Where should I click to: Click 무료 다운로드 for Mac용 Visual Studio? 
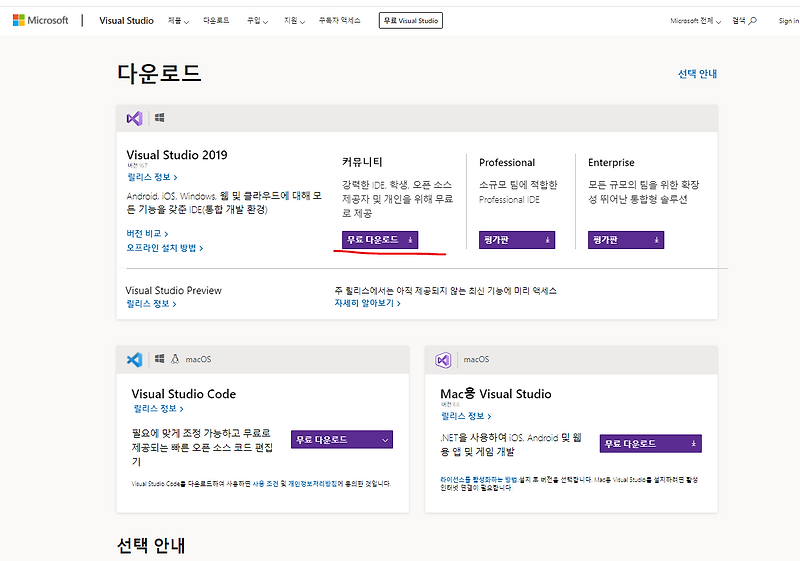pos(651,444)
